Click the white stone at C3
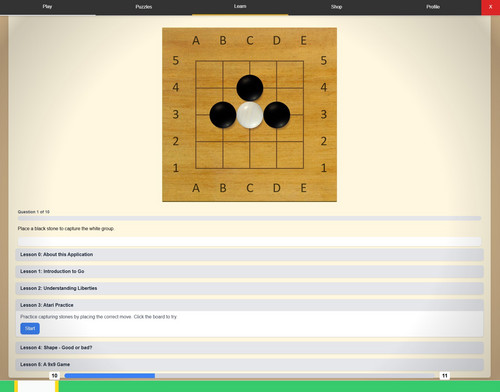This screenshot has height=392, width=500. pyautogui.click(x=250, y=115)
